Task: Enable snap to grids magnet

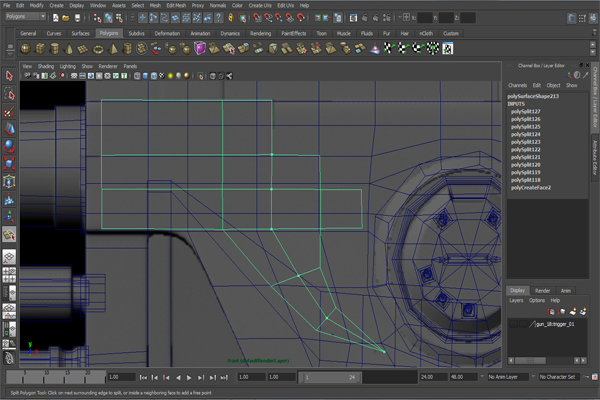Action: pyautogui.click(x=257, y=18)
